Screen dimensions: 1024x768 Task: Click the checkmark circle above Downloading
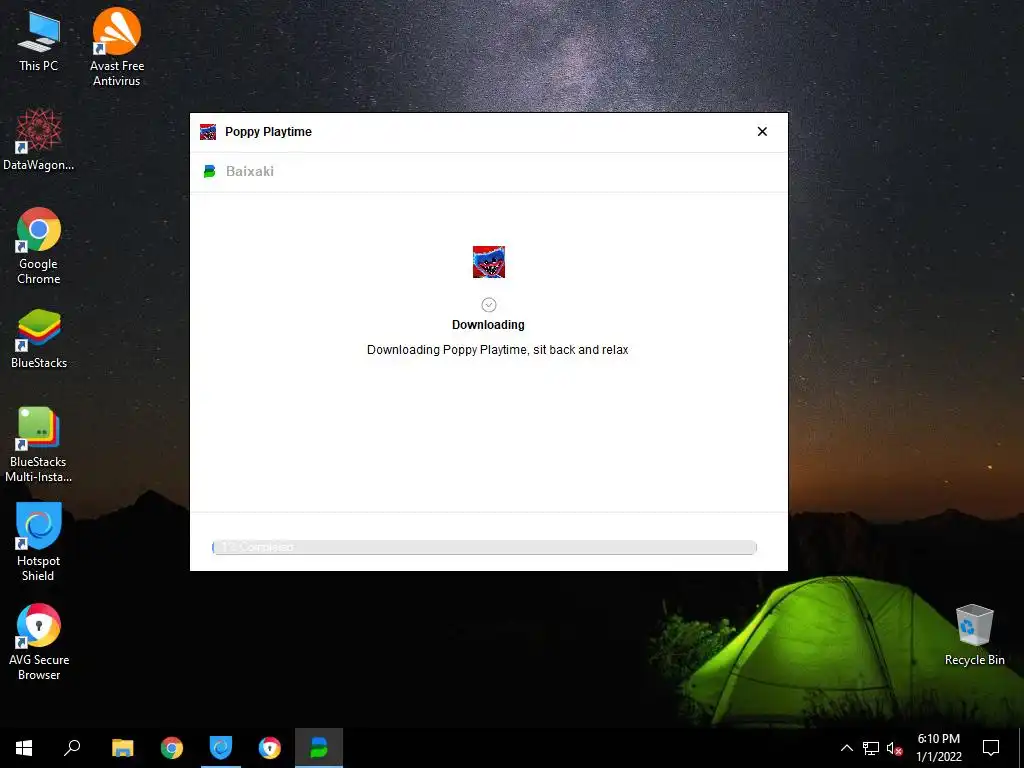[488, 304]
